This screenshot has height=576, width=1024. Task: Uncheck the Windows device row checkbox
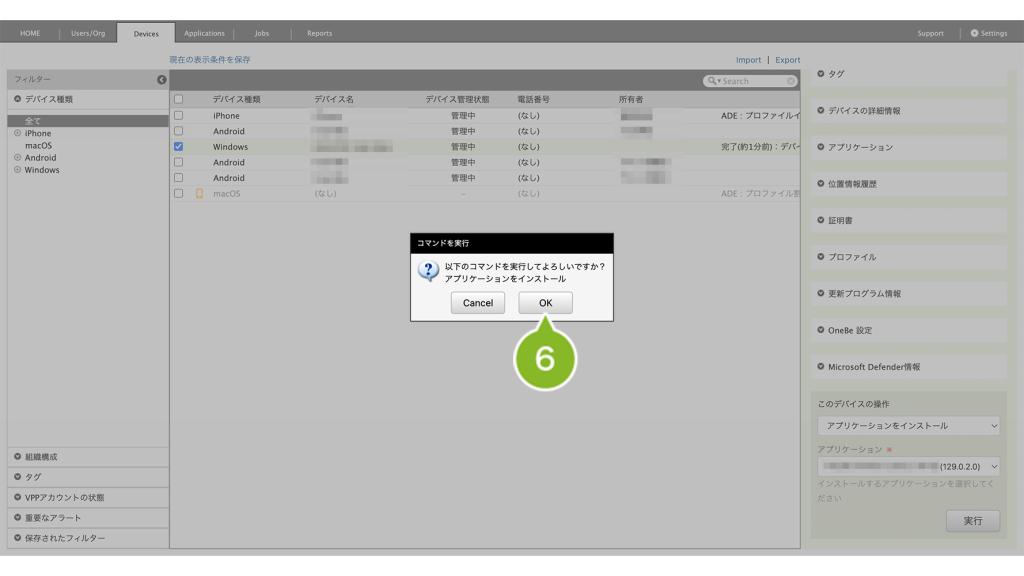tap(179, 147)
